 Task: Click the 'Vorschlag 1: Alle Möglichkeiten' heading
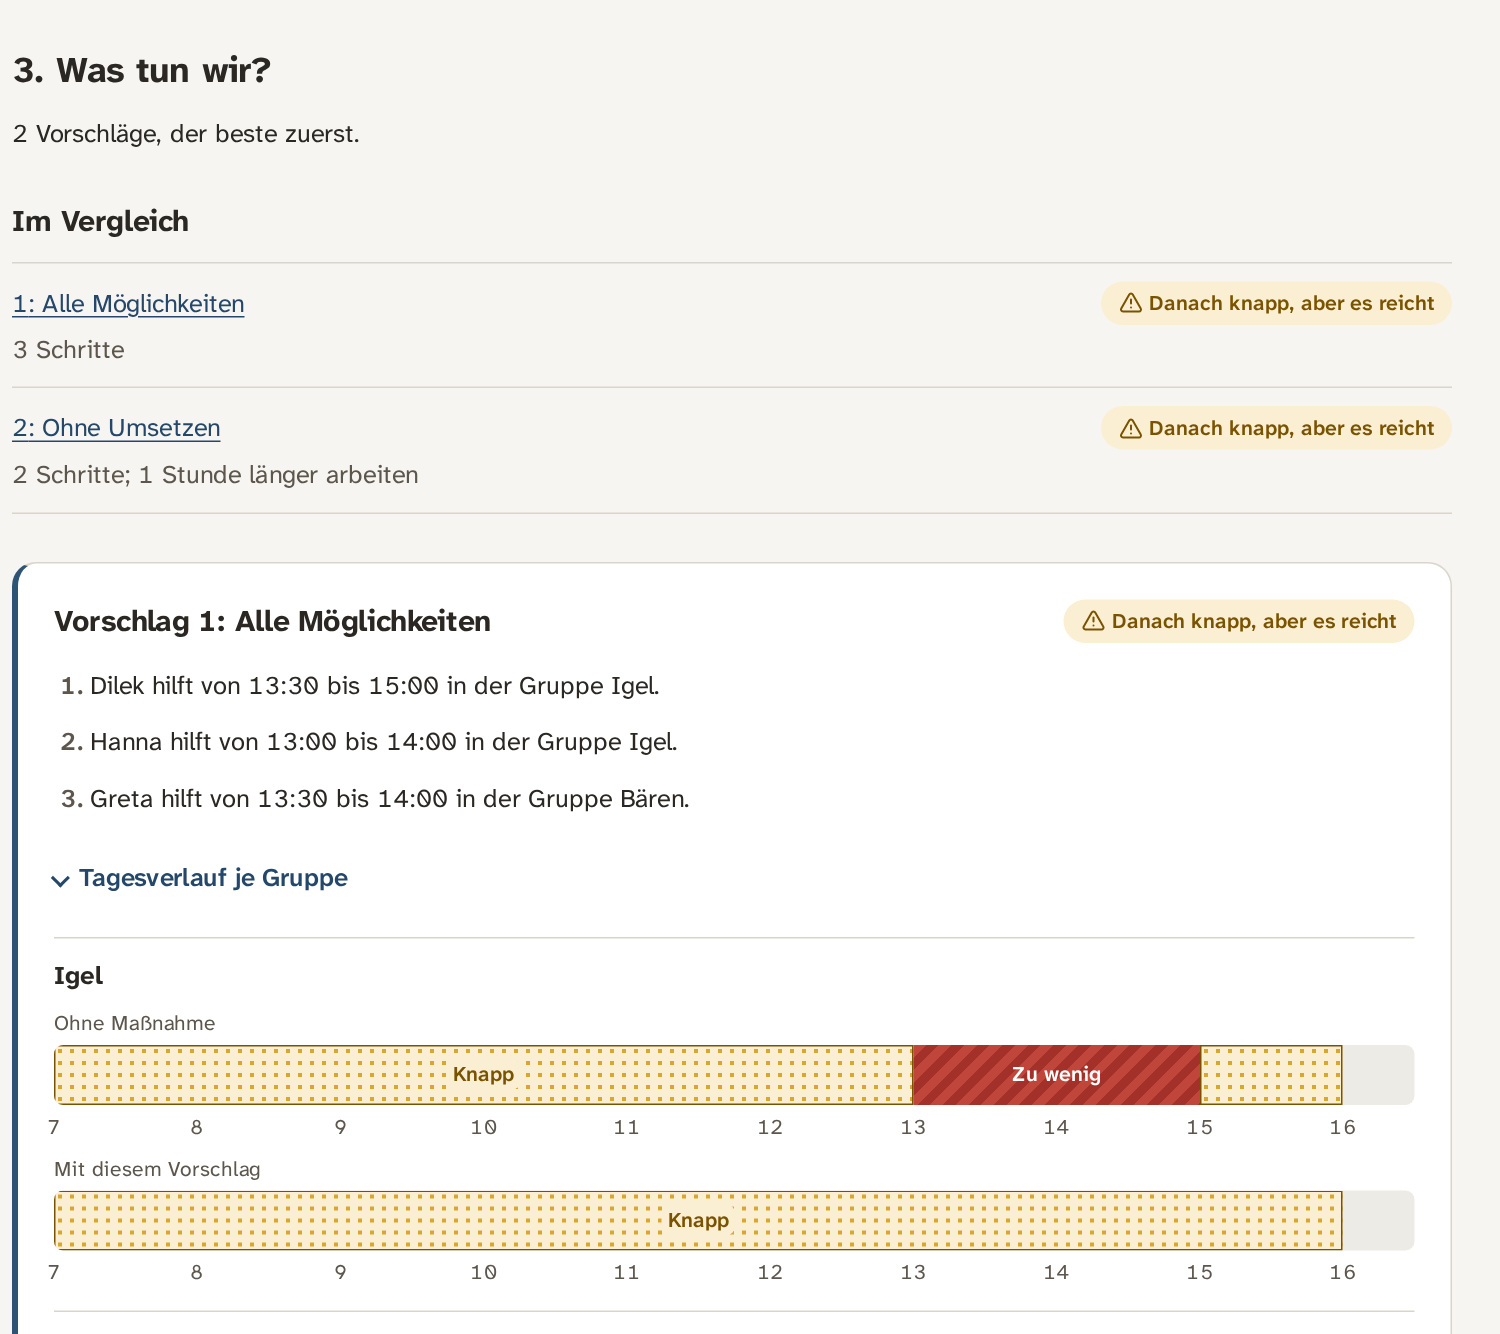pos(272,622)
